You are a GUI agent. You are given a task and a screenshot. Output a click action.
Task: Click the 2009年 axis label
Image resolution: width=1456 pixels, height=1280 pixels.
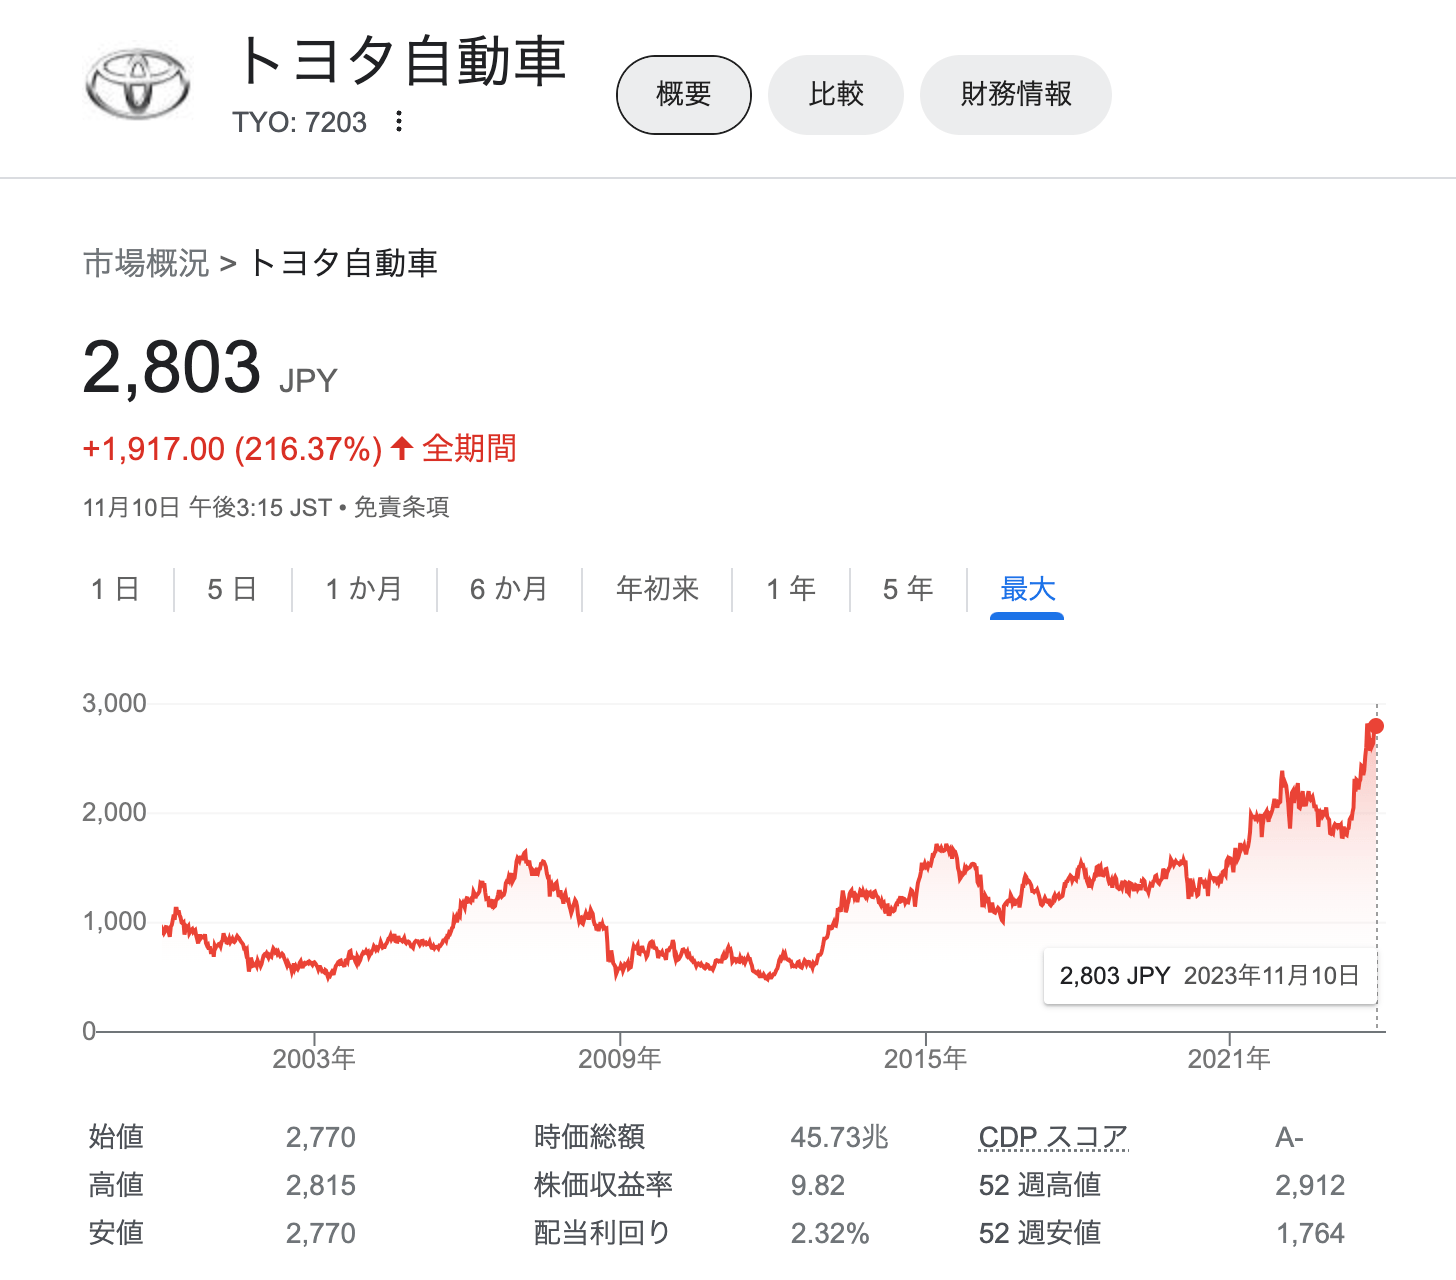pos(620,1058)
